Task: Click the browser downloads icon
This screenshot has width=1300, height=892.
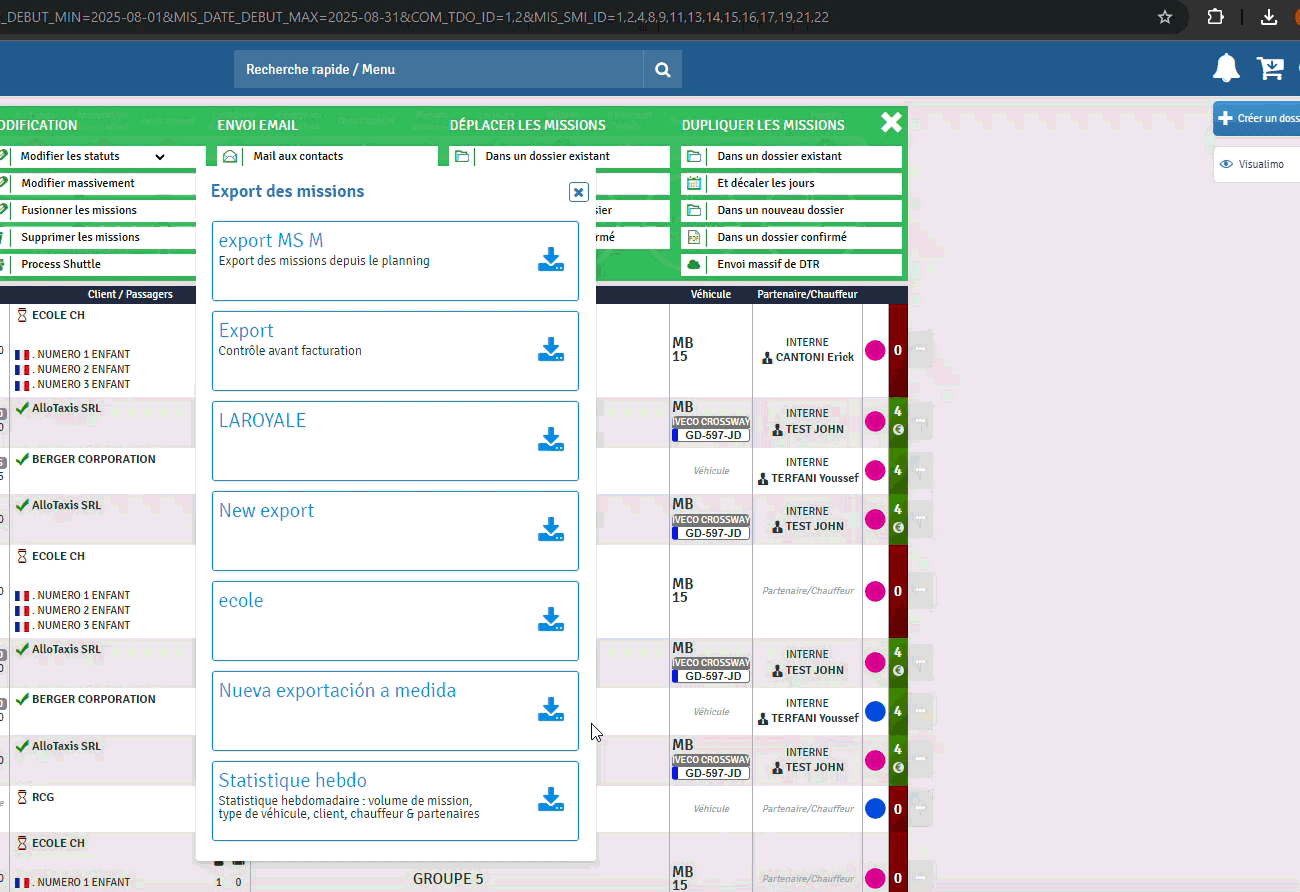Action: pyautogui.click(x=1269, y=17)
